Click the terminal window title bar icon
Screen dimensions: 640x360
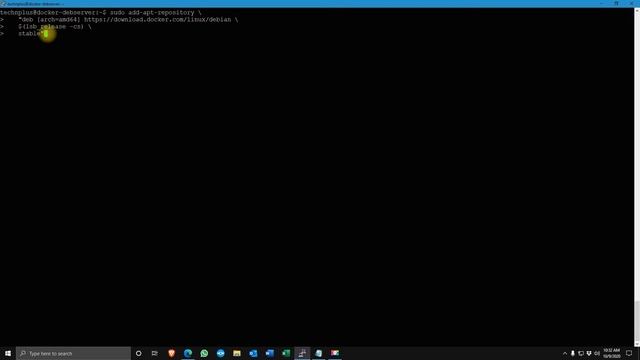(x=3, y=3)
